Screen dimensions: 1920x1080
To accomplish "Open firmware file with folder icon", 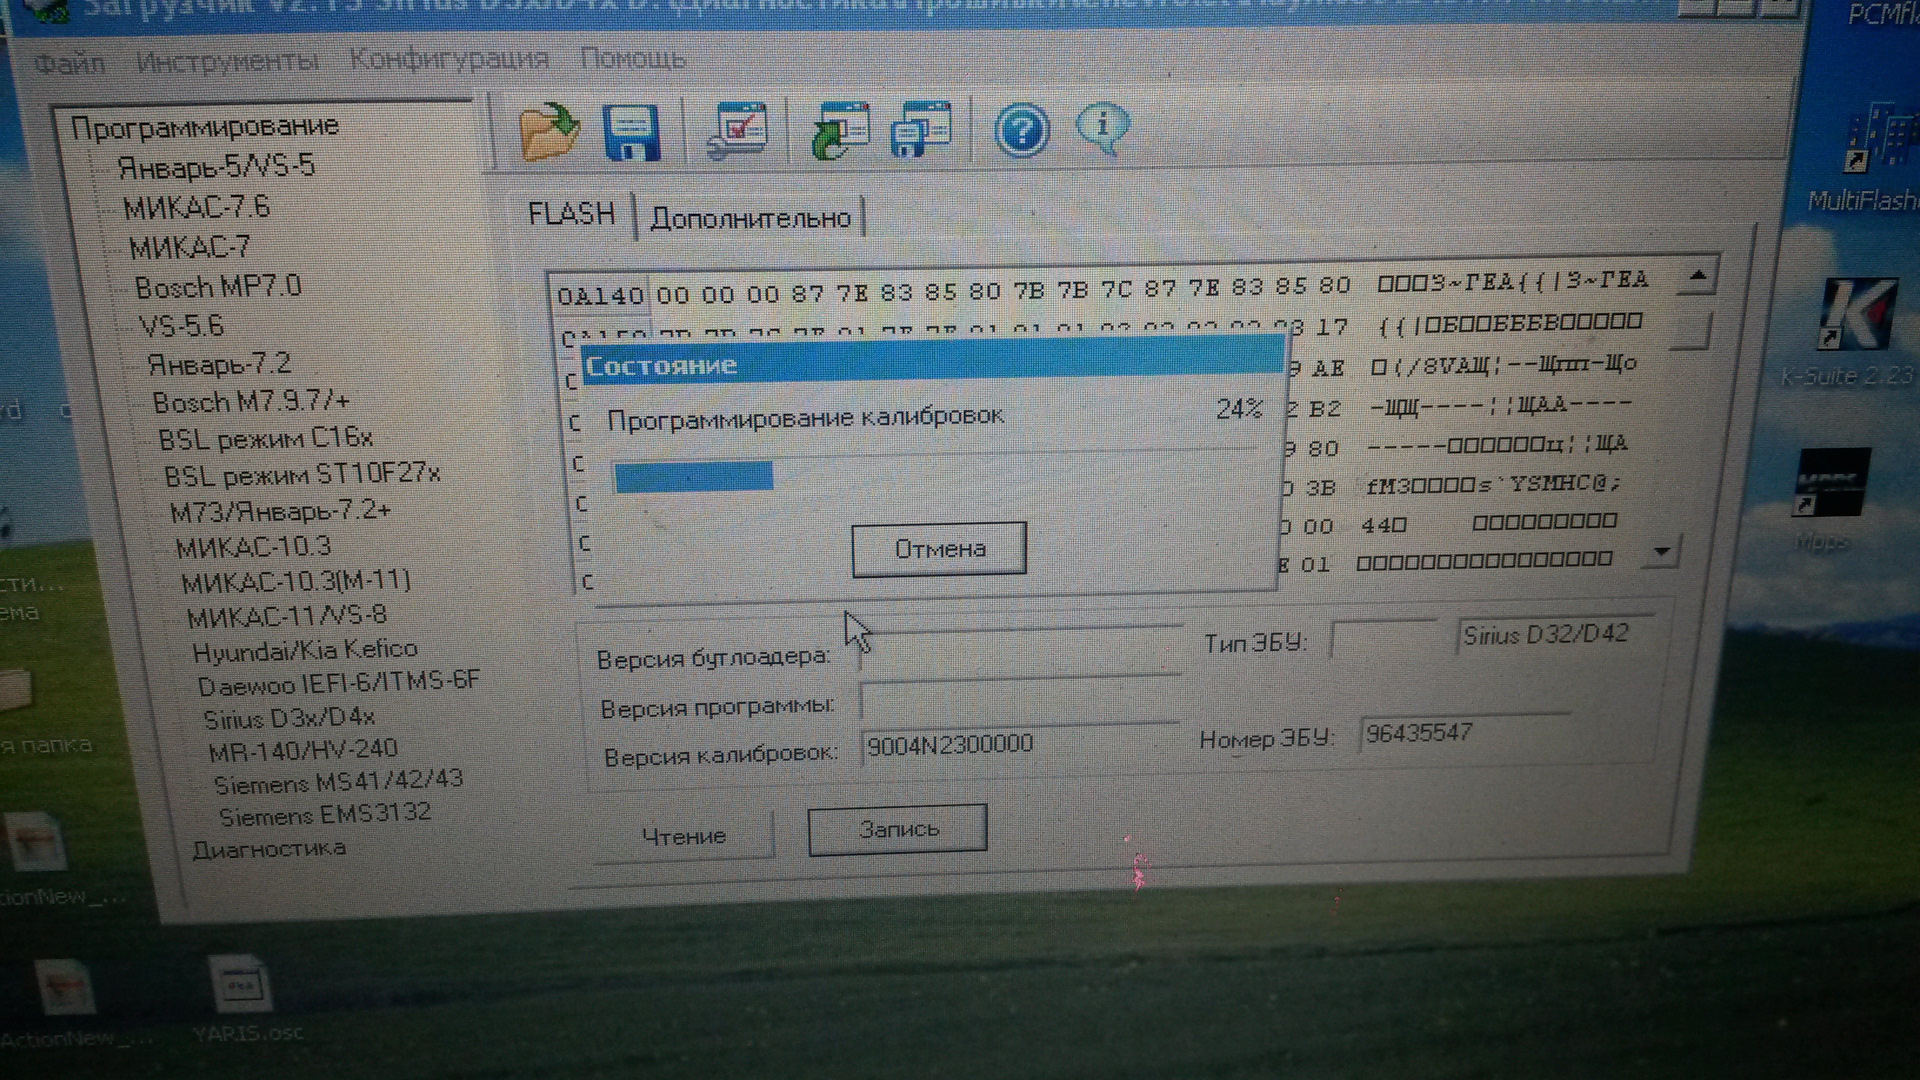I will click(549, 132).
